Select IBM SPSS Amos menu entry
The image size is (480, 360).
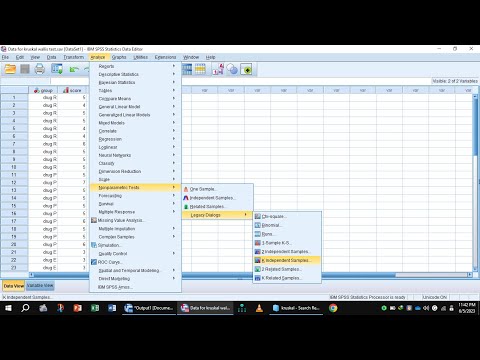point(135,287)
